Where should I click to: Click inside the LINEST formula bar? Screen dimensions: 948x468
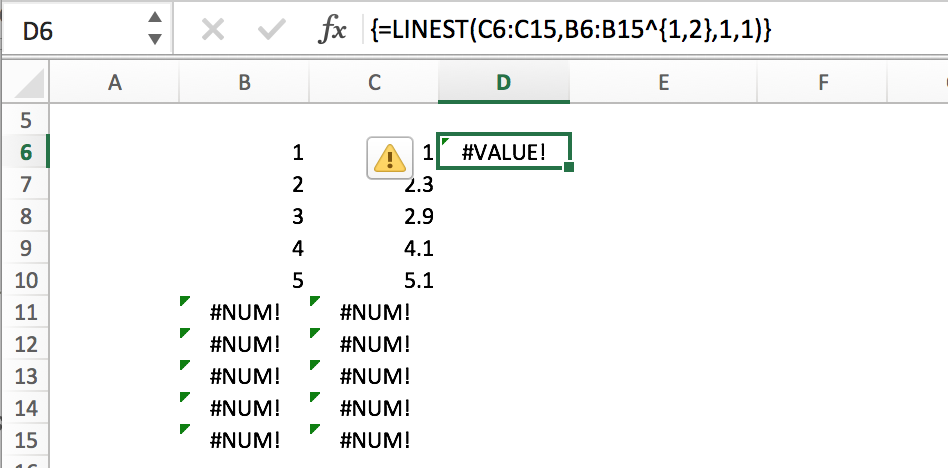point(600,30)
